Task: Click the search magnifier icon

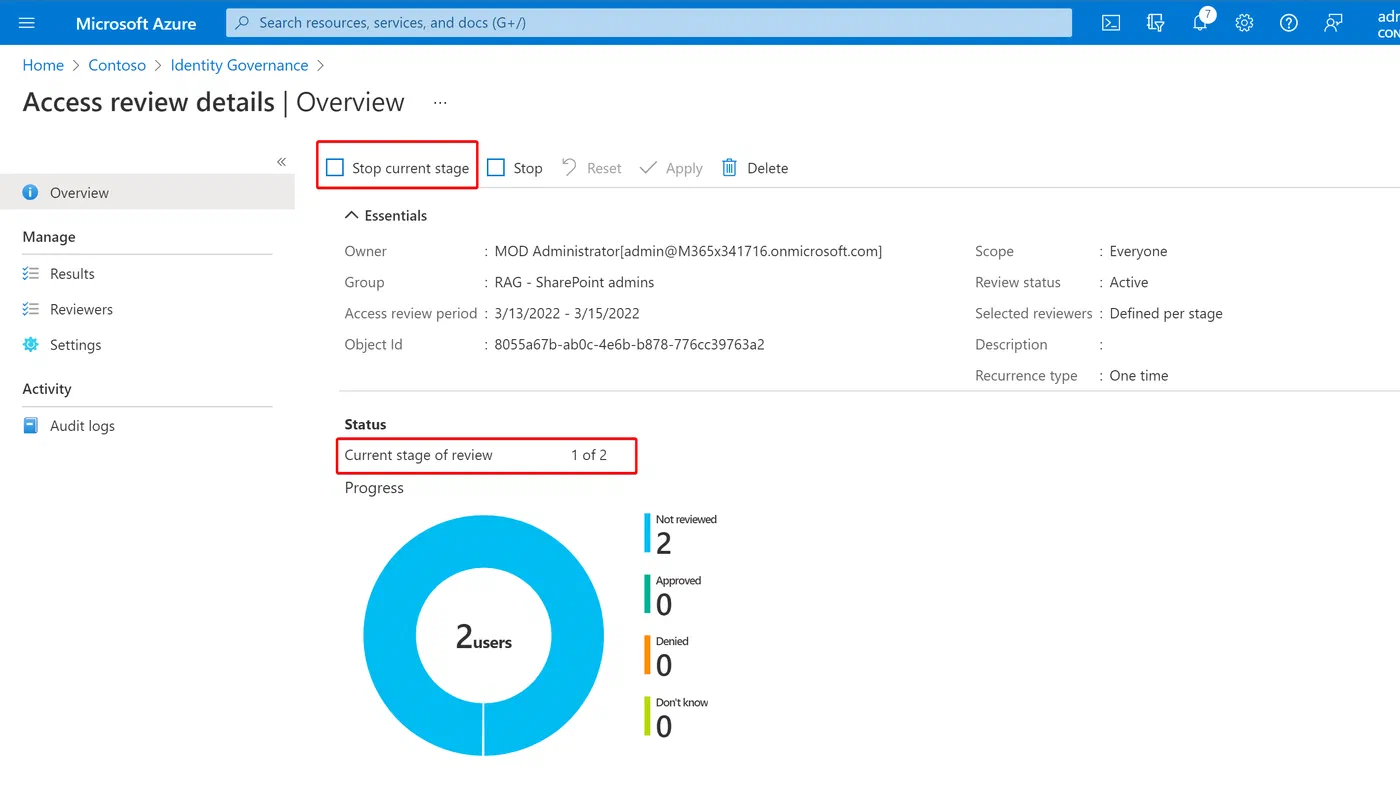Action: click(x=242, y=22)
